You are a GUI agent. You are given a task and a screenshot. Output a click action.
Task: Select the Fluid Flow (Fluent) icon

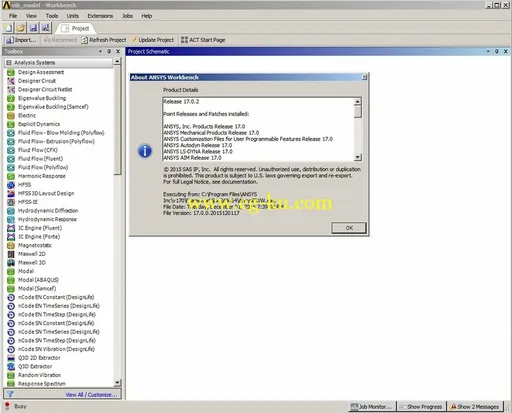(x=11, y=159)
